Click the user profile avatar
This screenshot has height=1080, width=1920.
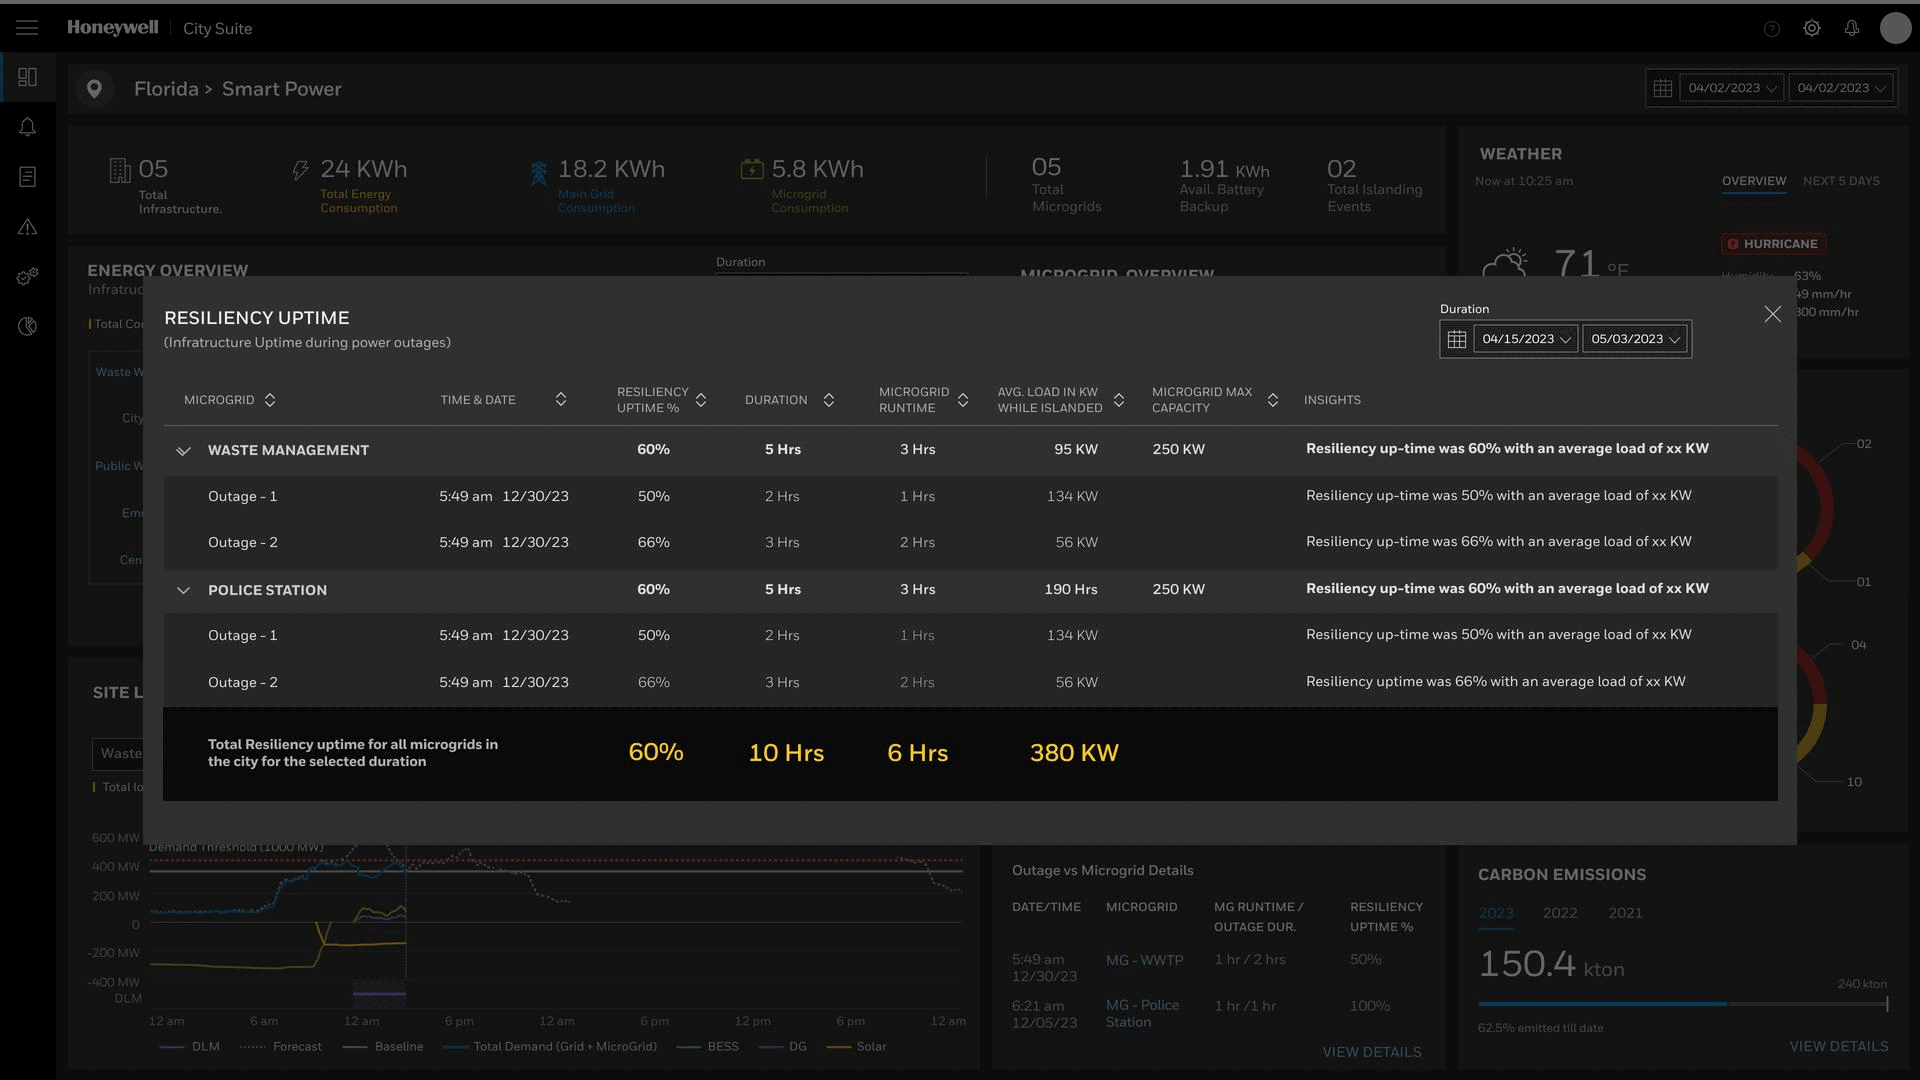click(x=1895, y=28)
